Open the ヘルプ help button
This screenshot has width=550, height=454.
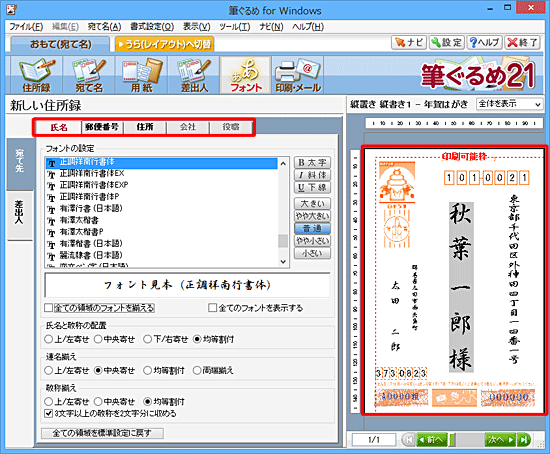pyautogui.click(x=484, y=42)
